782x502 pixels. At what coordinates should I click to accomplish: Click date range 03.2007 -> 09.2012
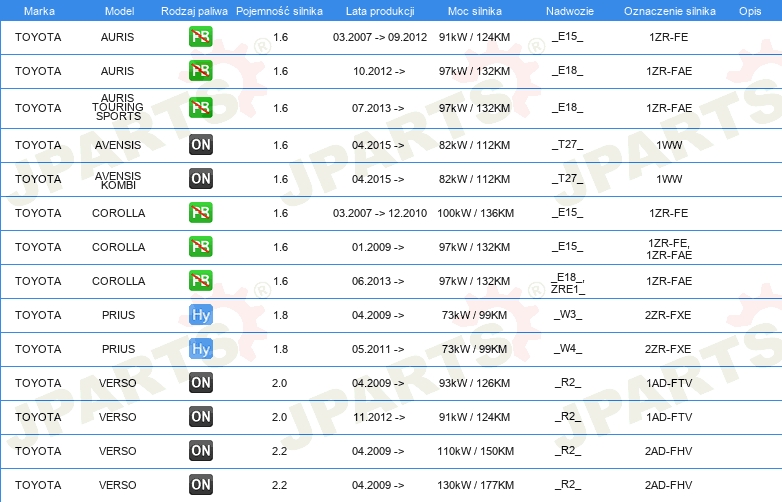coord(380,37)
